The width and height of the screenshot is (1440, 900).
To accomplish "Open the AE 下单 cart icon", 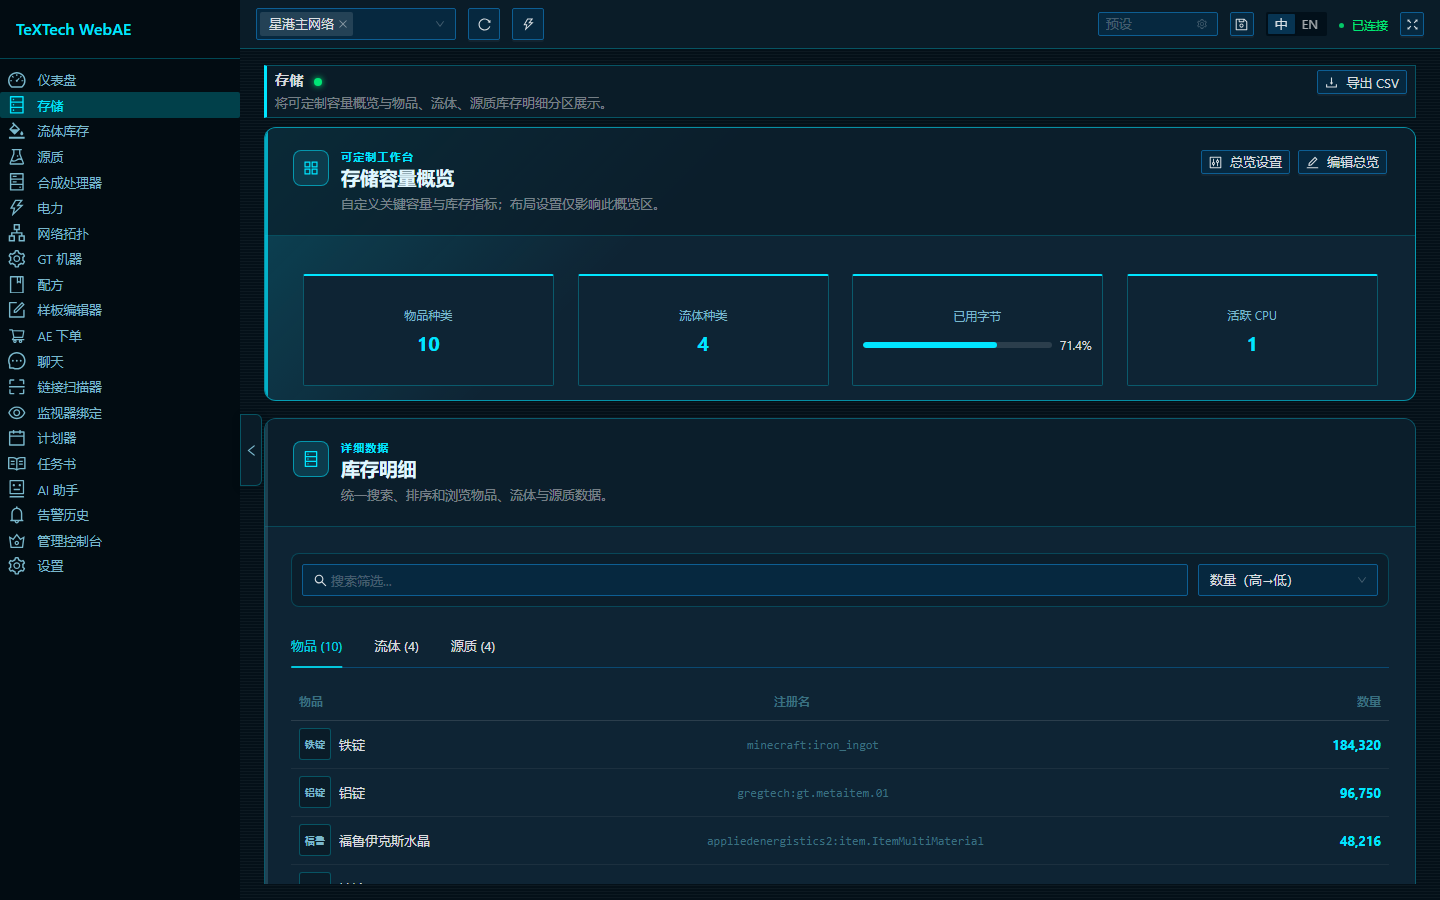I will click(x=17, y=336).
